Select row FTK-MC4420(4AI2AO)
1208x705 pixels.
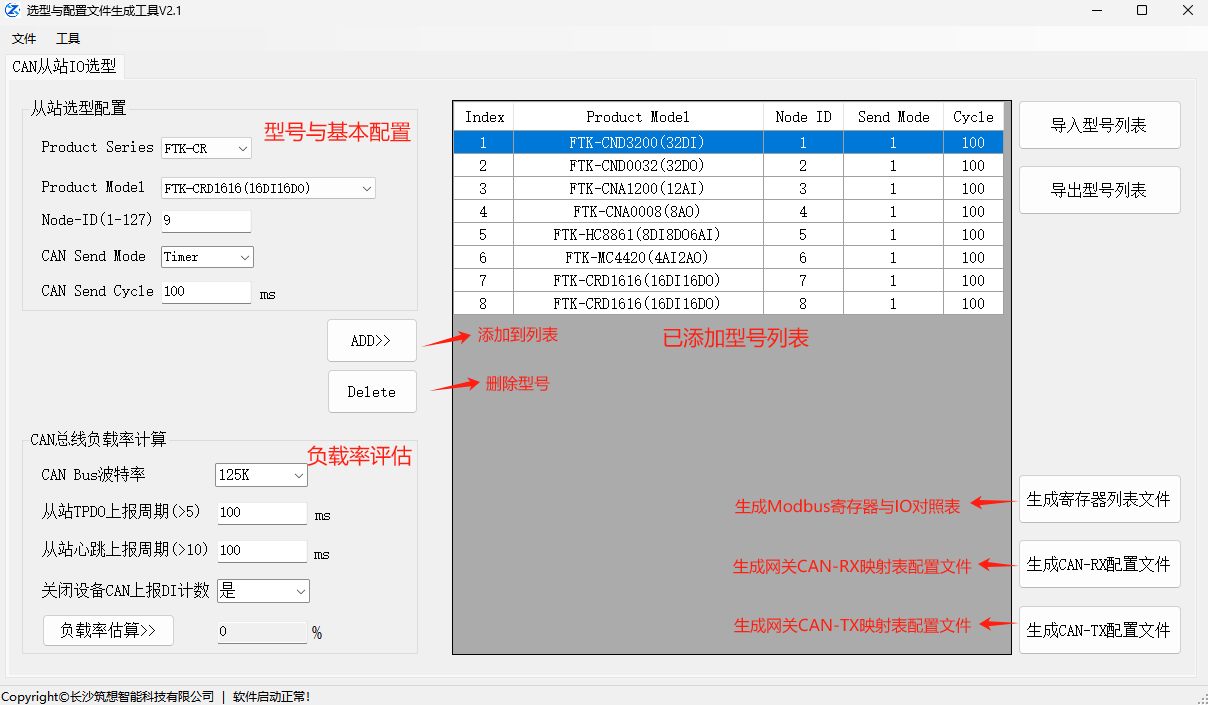(x=728, y=258)
